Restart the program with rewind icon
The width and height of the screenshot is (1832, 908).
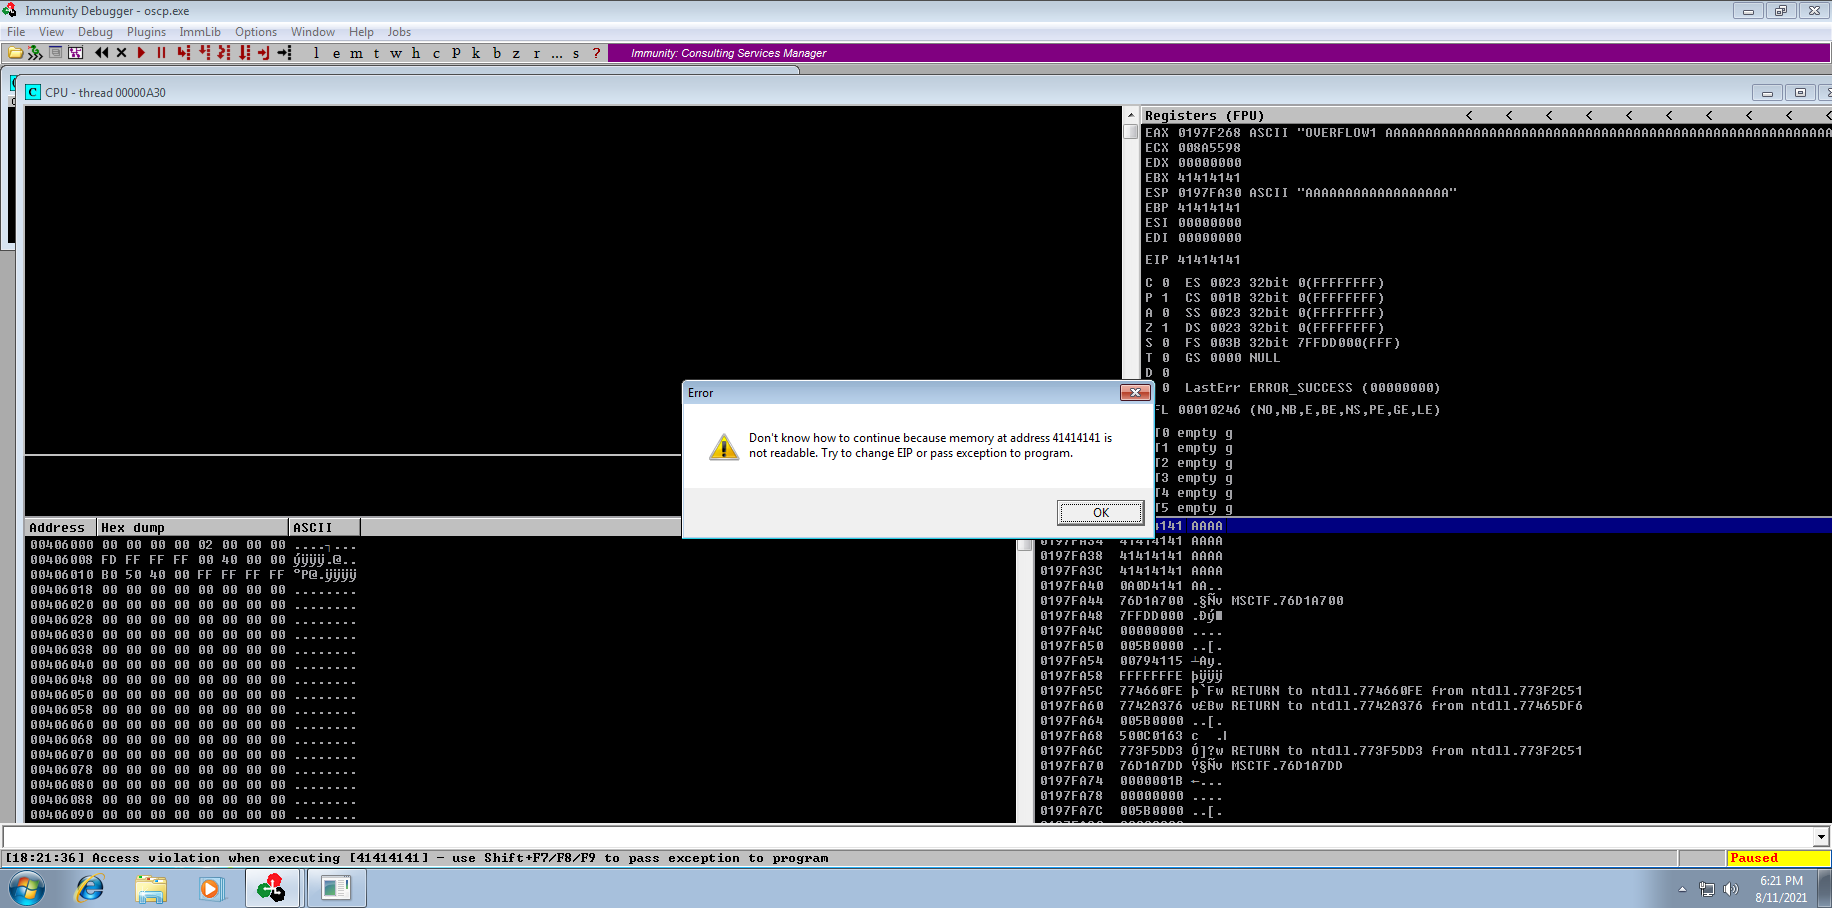pyautogui.click(x=101, y=53)
